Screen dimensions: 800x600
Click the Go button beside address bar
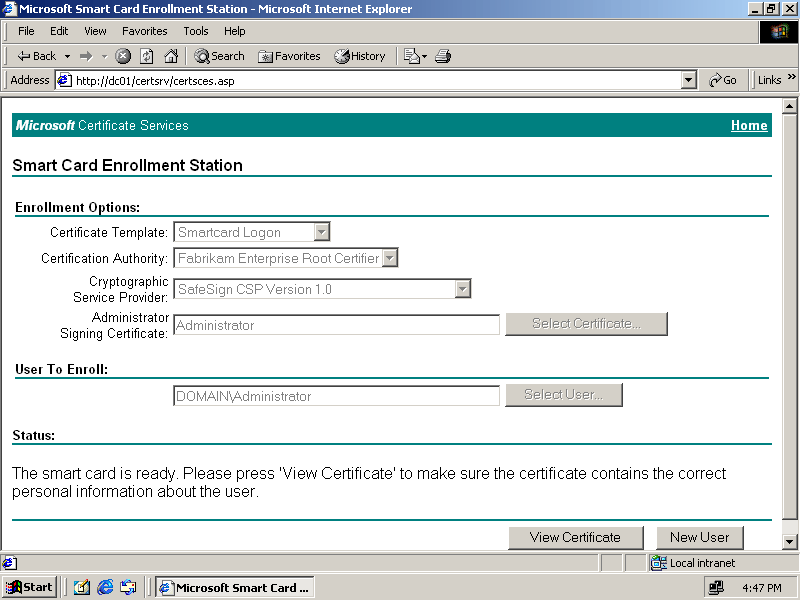click(723, 80)
